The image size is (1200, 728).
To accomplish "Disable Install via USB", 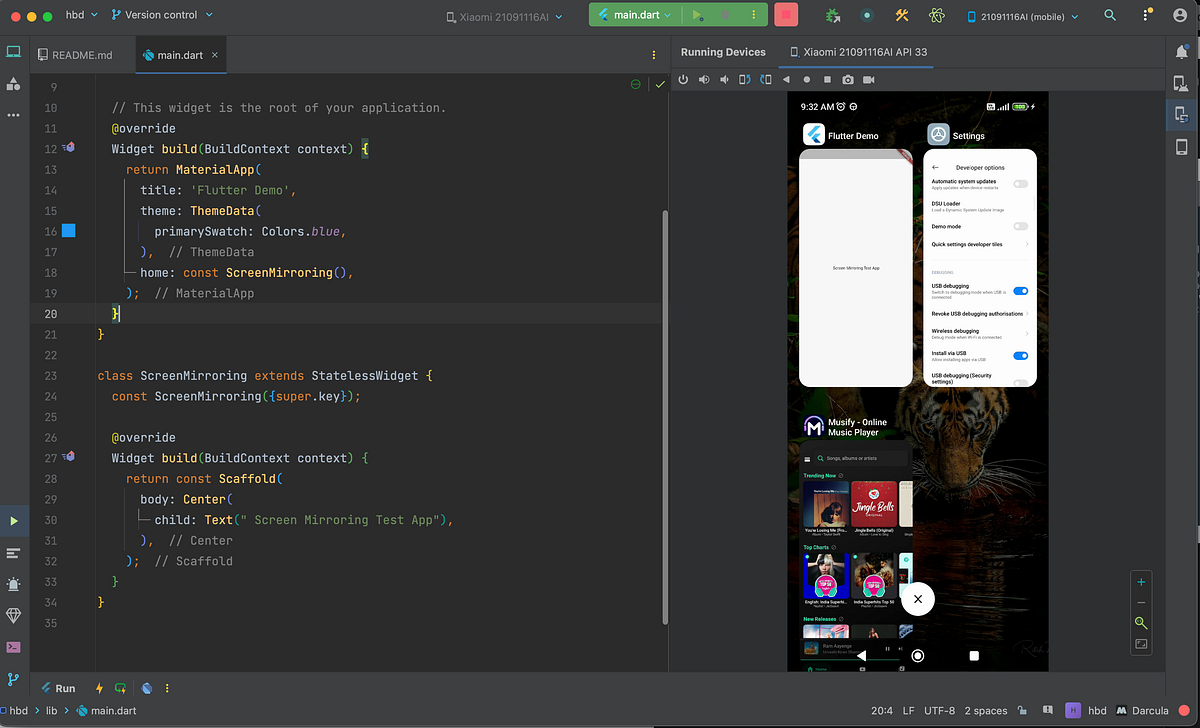I will [1021, 354].
